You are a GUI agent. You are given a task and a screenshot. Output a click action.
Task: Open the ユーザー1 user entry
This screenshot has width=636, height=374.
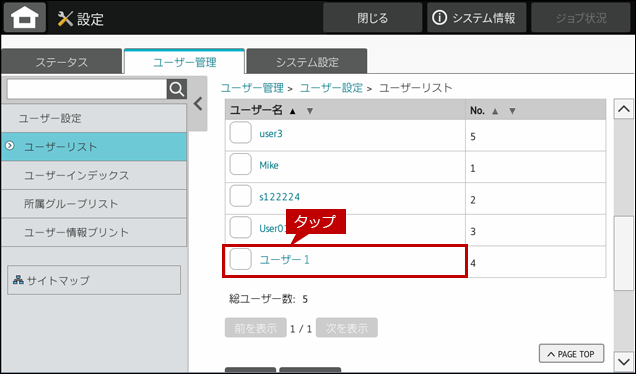284,260
